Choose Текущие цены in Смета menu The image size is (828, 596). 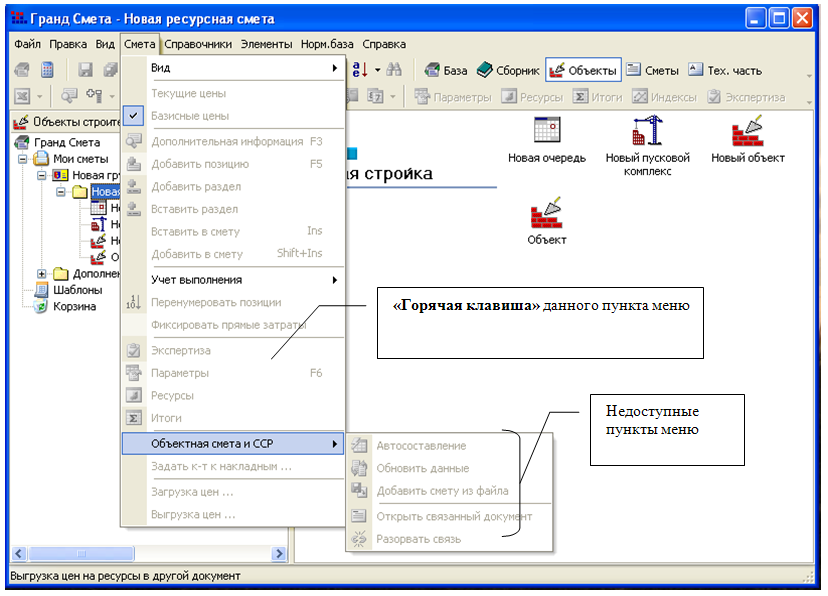(x=233, y=93)
